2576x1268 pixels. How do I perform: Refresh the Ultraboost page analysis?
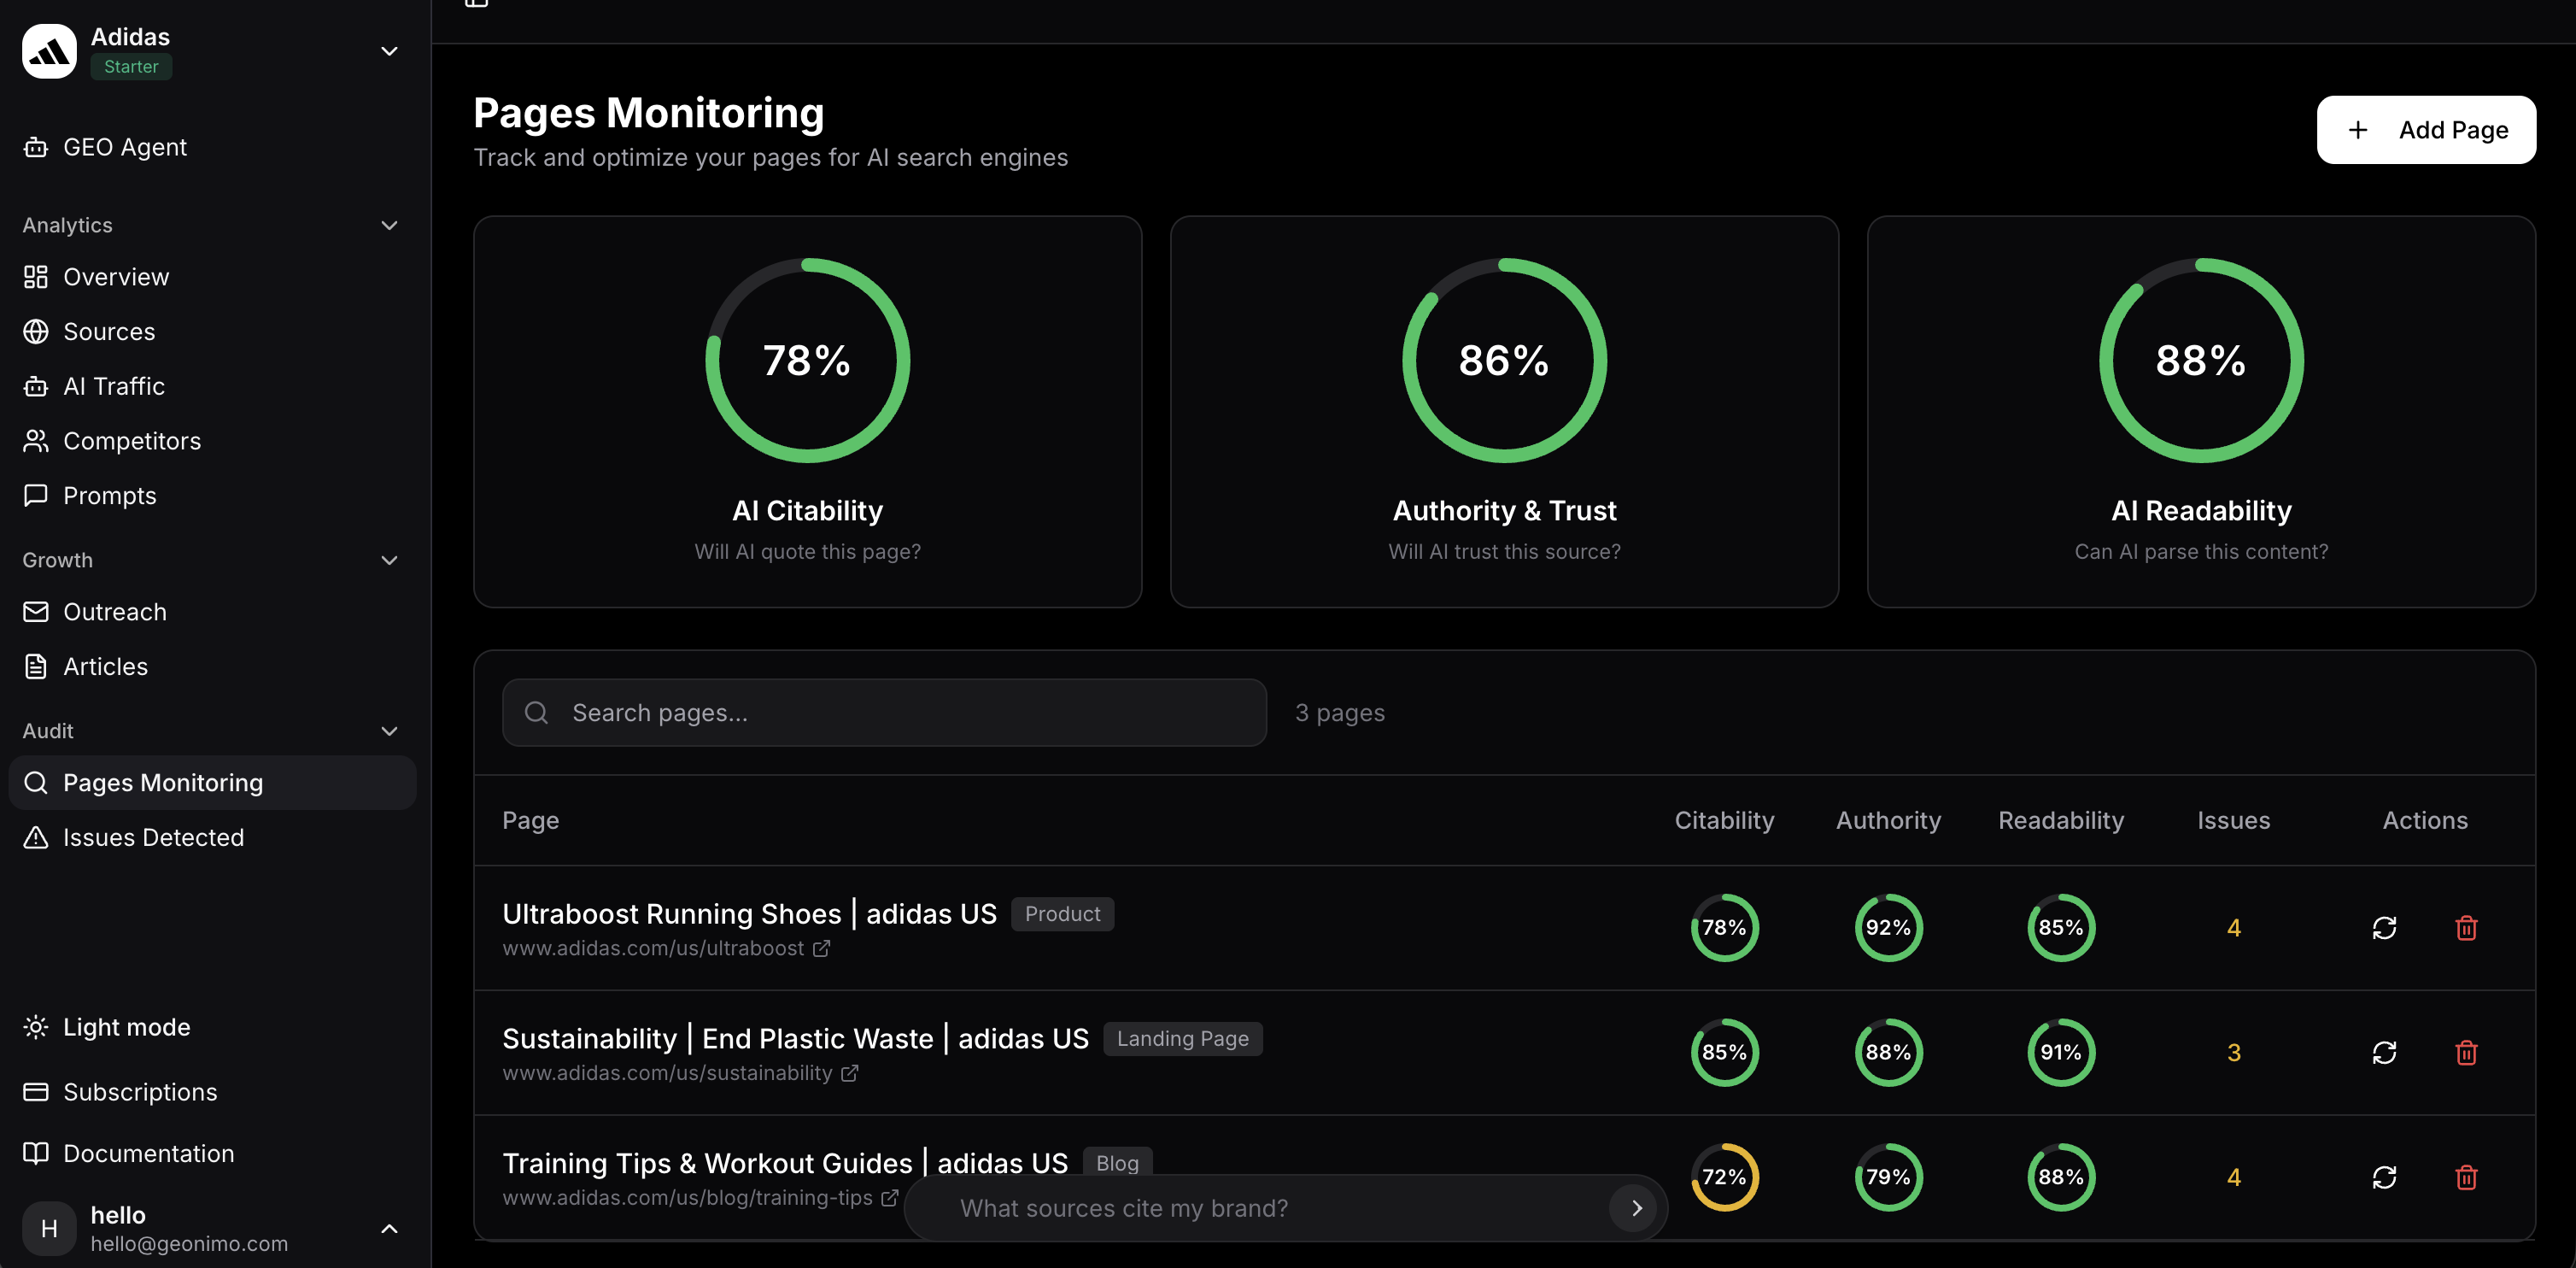point(2384,928)
